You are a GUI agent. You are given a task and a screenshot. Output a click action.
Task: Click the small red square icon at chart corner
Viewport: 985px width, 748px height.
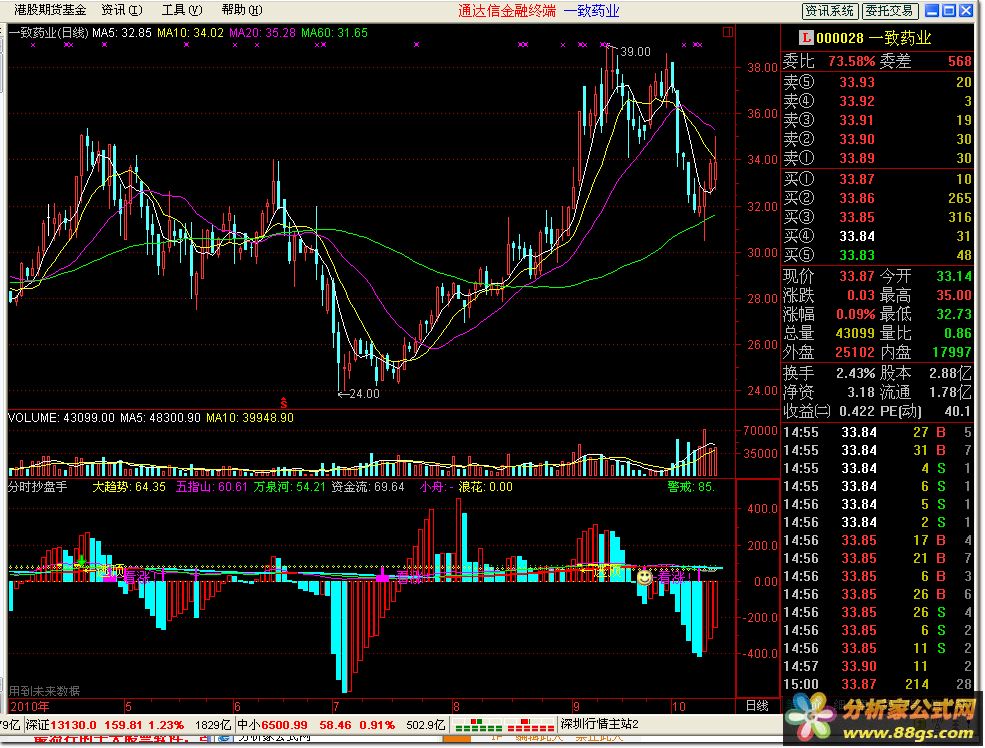coord(727,32)
